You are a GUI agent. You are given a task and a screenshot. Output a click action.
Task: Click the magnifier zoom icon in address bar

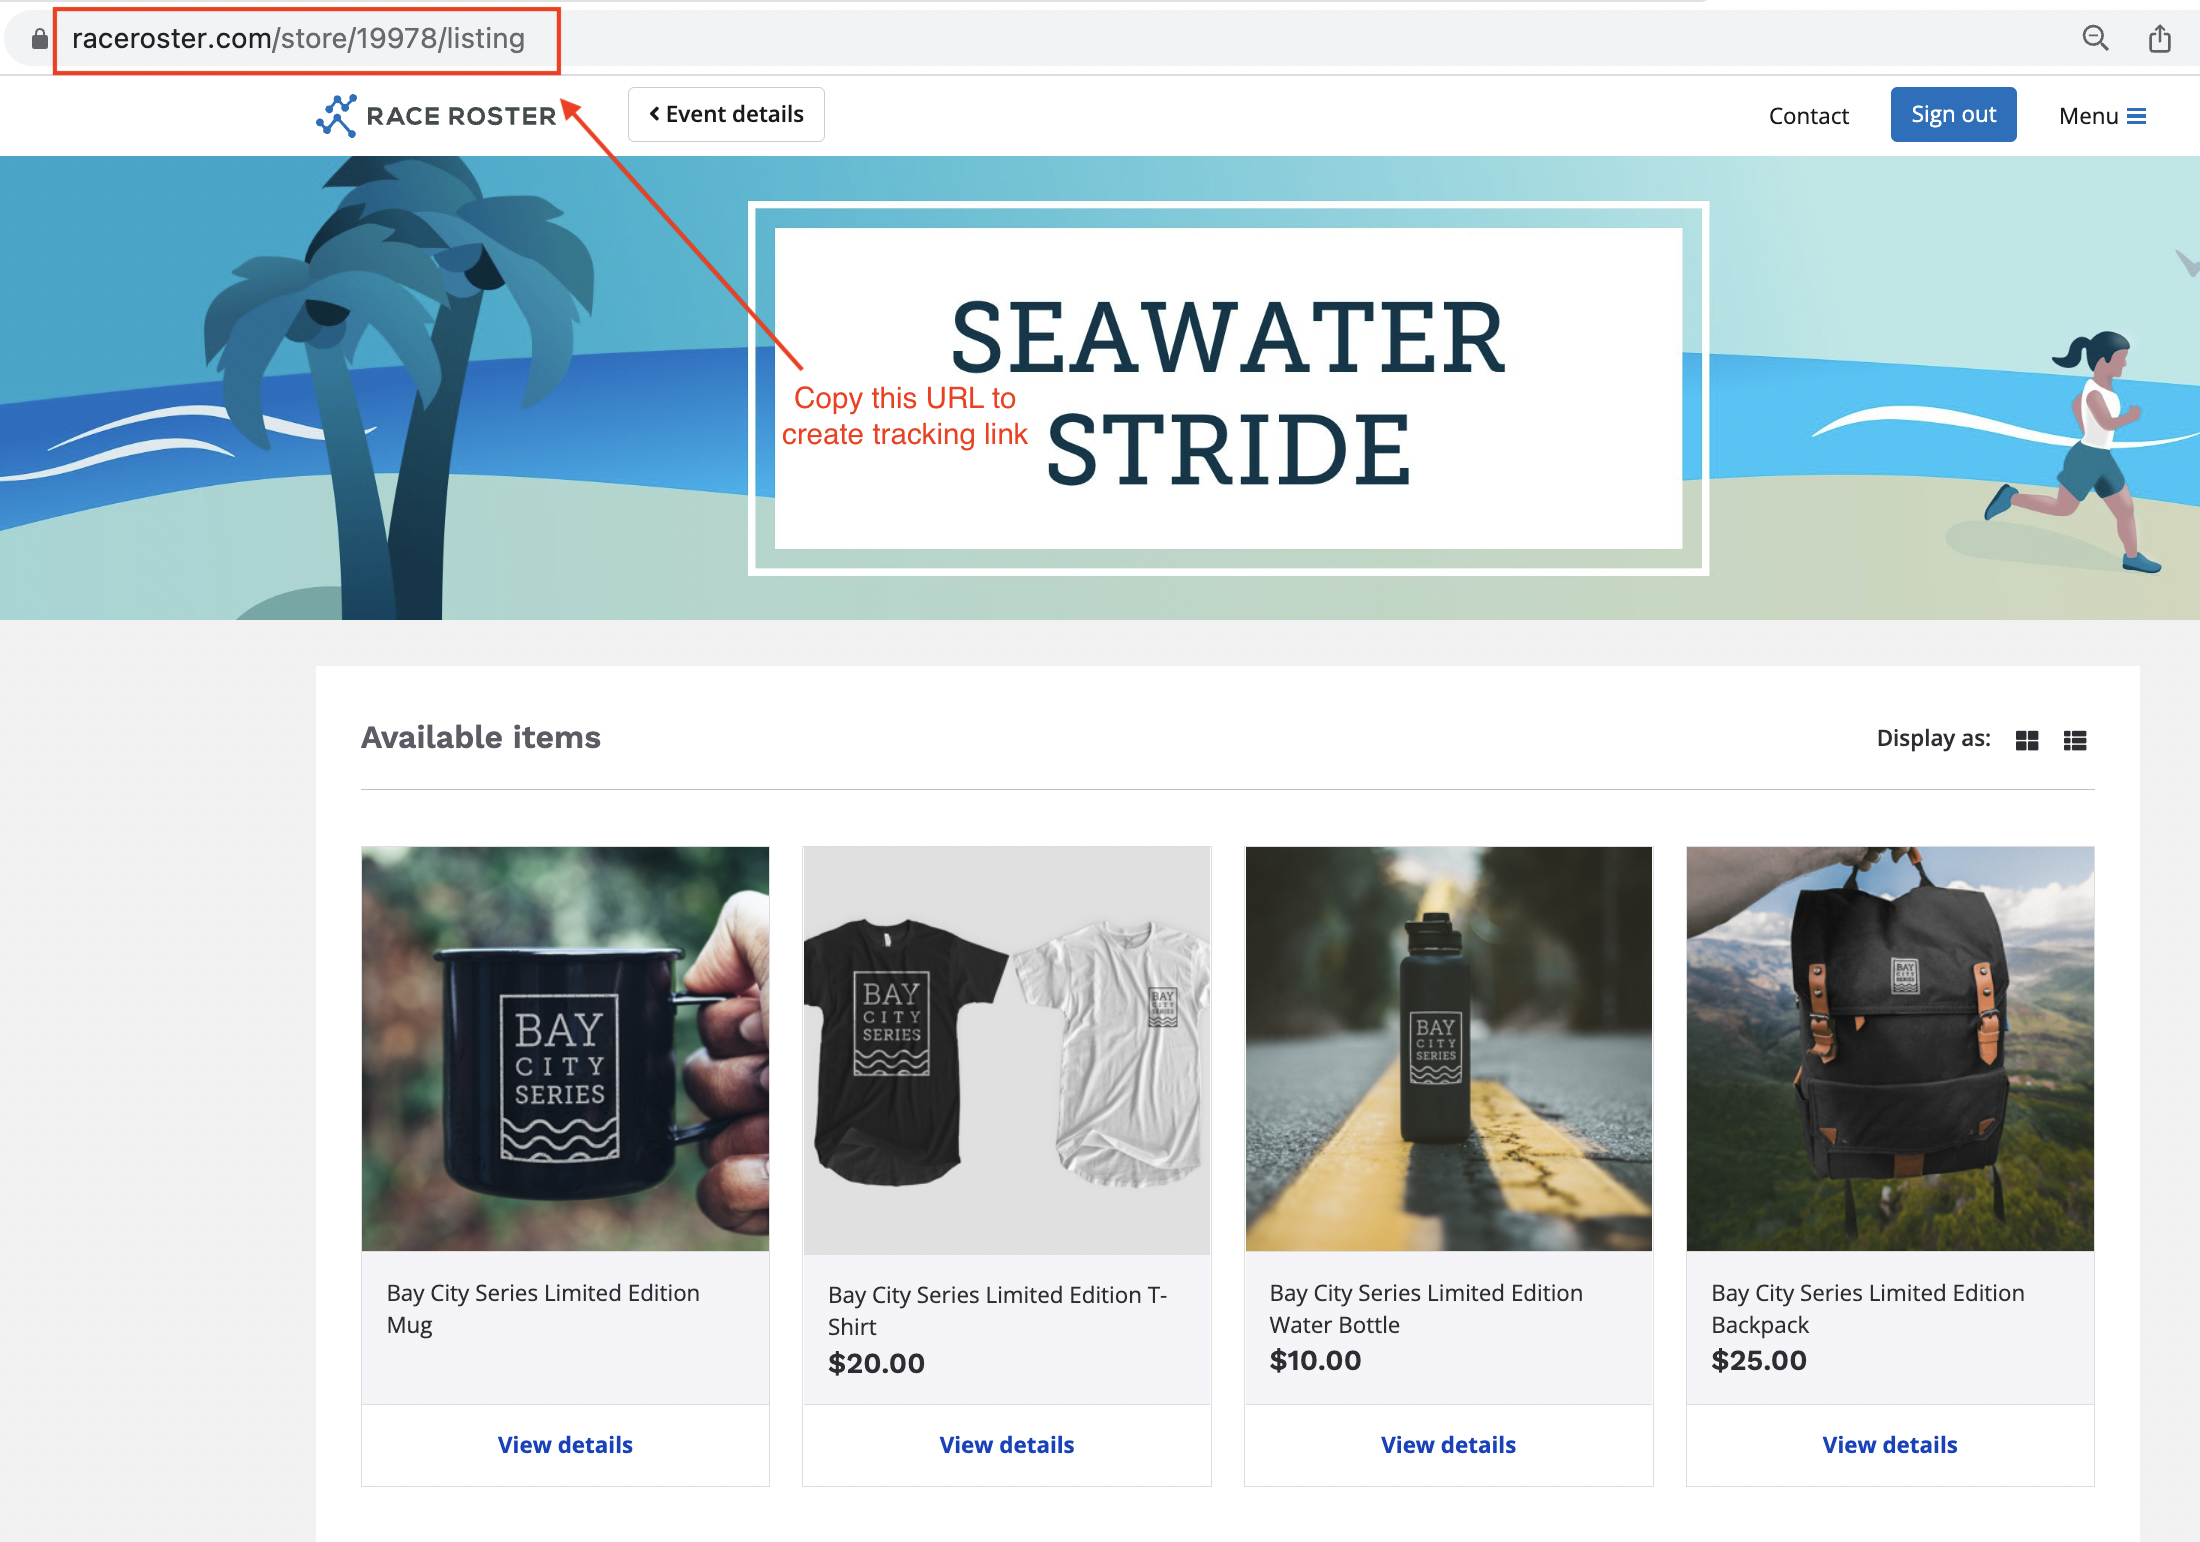2095,39
